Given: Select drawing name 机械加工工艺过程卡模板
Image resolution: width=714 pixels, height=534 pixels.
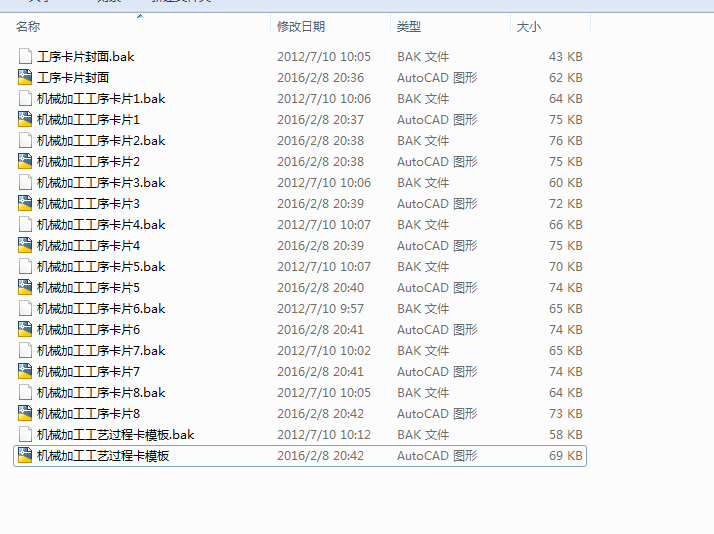Looking at the screenshot, I should click(103, 455).
